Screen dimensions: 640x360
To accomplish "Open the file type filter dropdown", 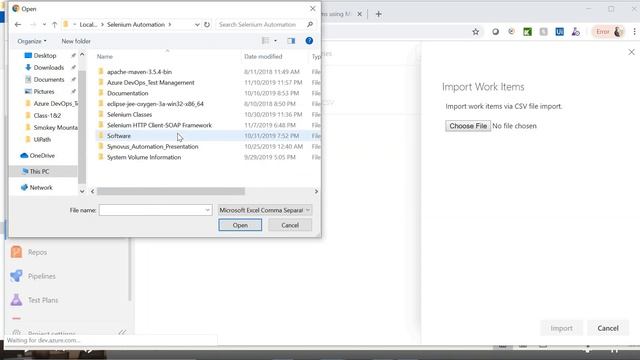I will pyautogui.click(x=264, y=210).
